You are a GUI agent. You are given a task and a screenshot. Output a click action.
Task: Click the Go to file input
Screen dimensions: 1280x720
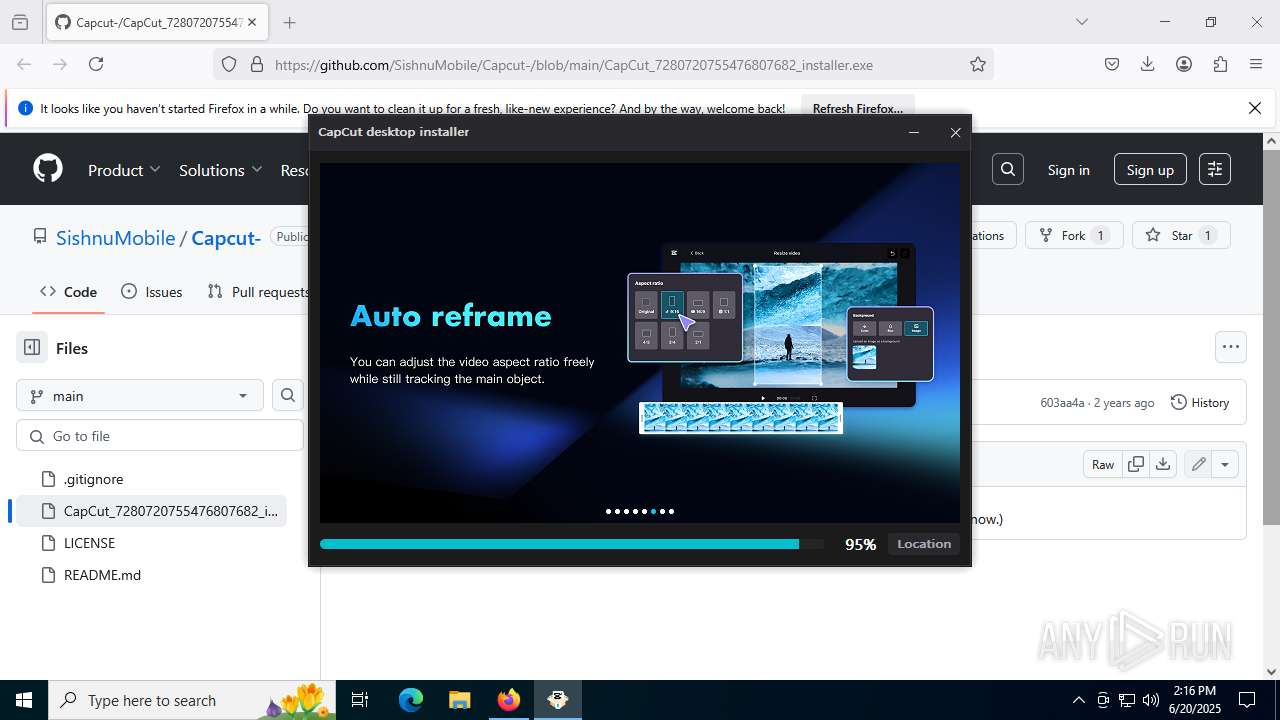[160, 436]
